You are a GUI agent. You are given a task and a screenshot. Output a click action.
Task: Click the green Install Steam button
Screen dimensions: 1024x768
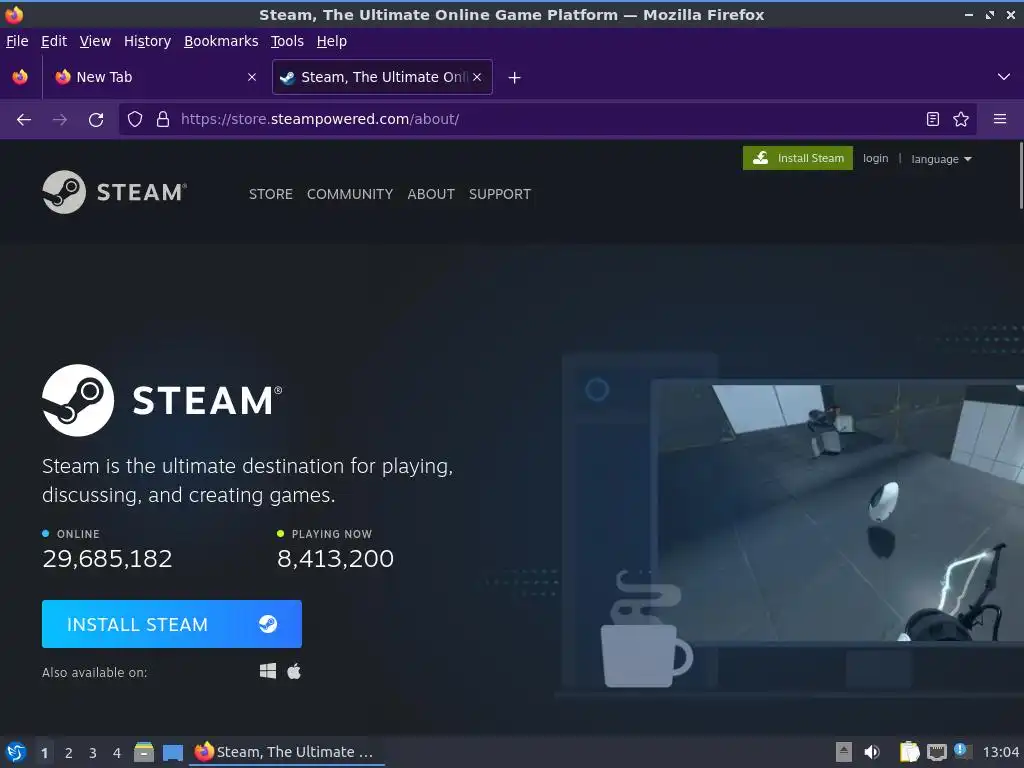[797, 158]
